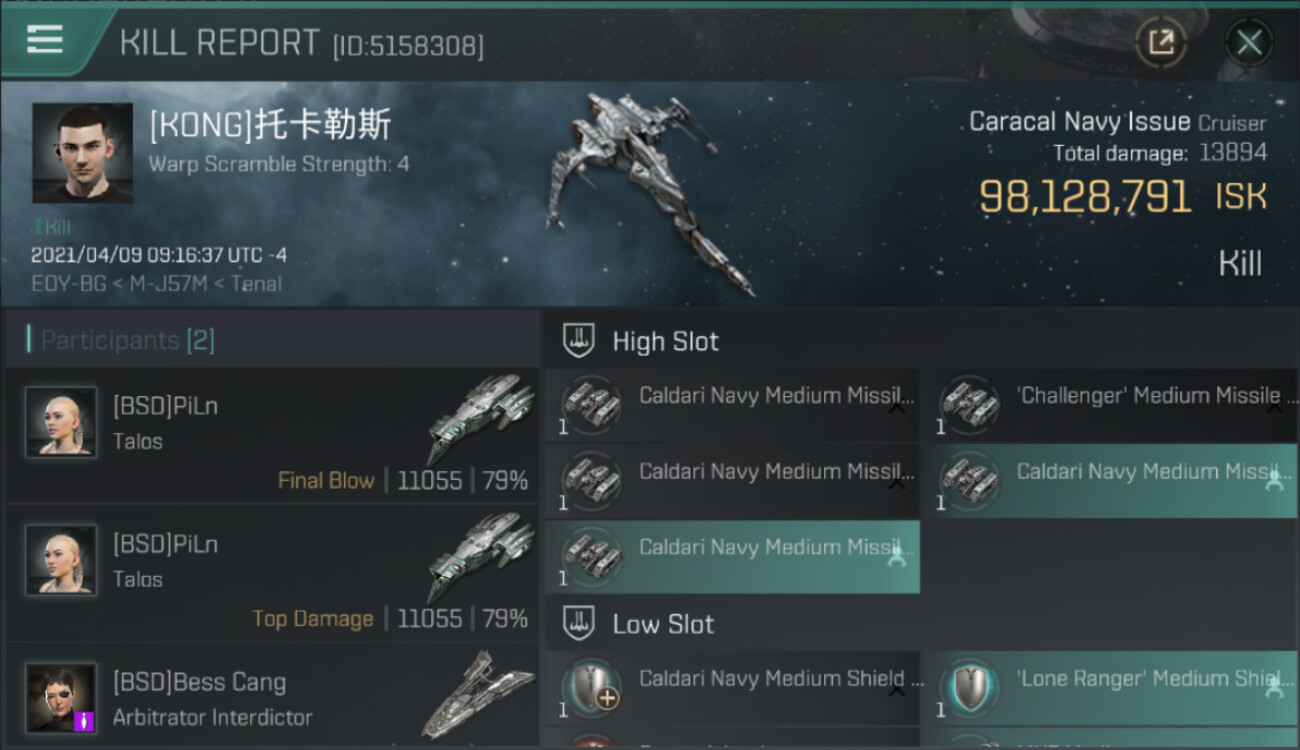Expand the Caldari Navy Medium Shield entry chevron

(x=897, y=691)
